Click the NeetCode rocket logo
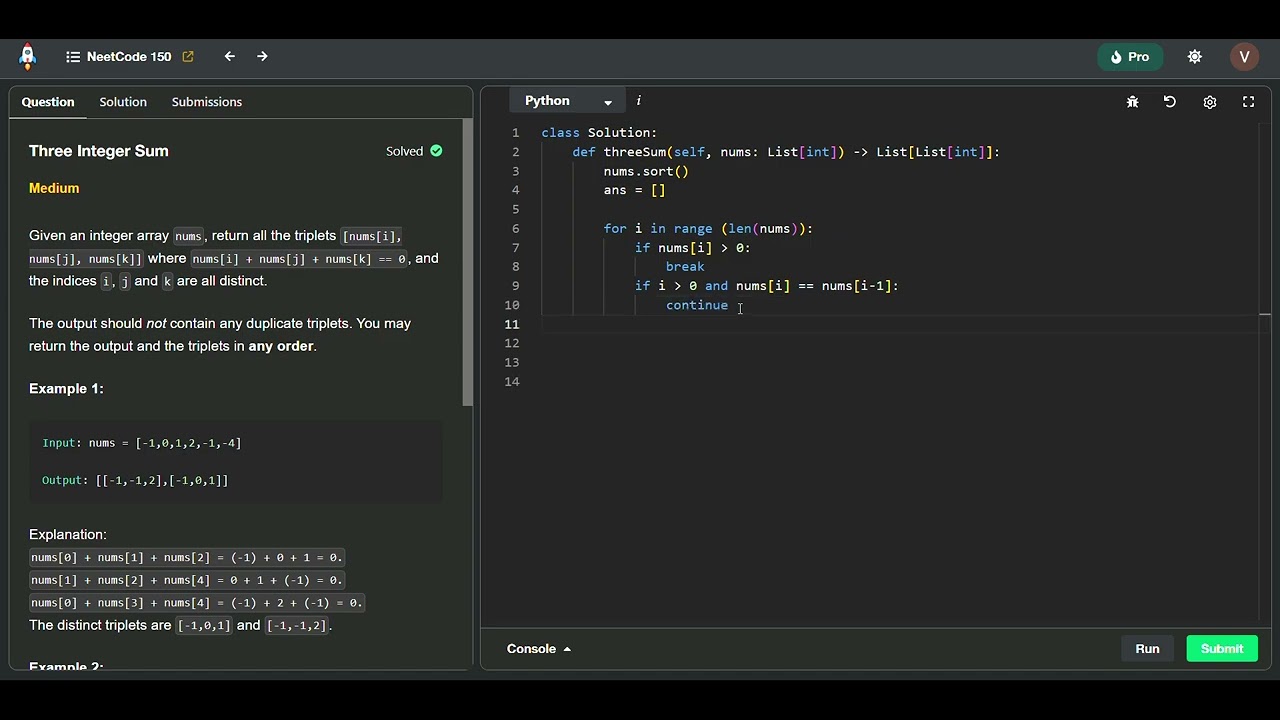Image resolution: width=1280 pixels, height=720 pixels. [x=28, y=57]
